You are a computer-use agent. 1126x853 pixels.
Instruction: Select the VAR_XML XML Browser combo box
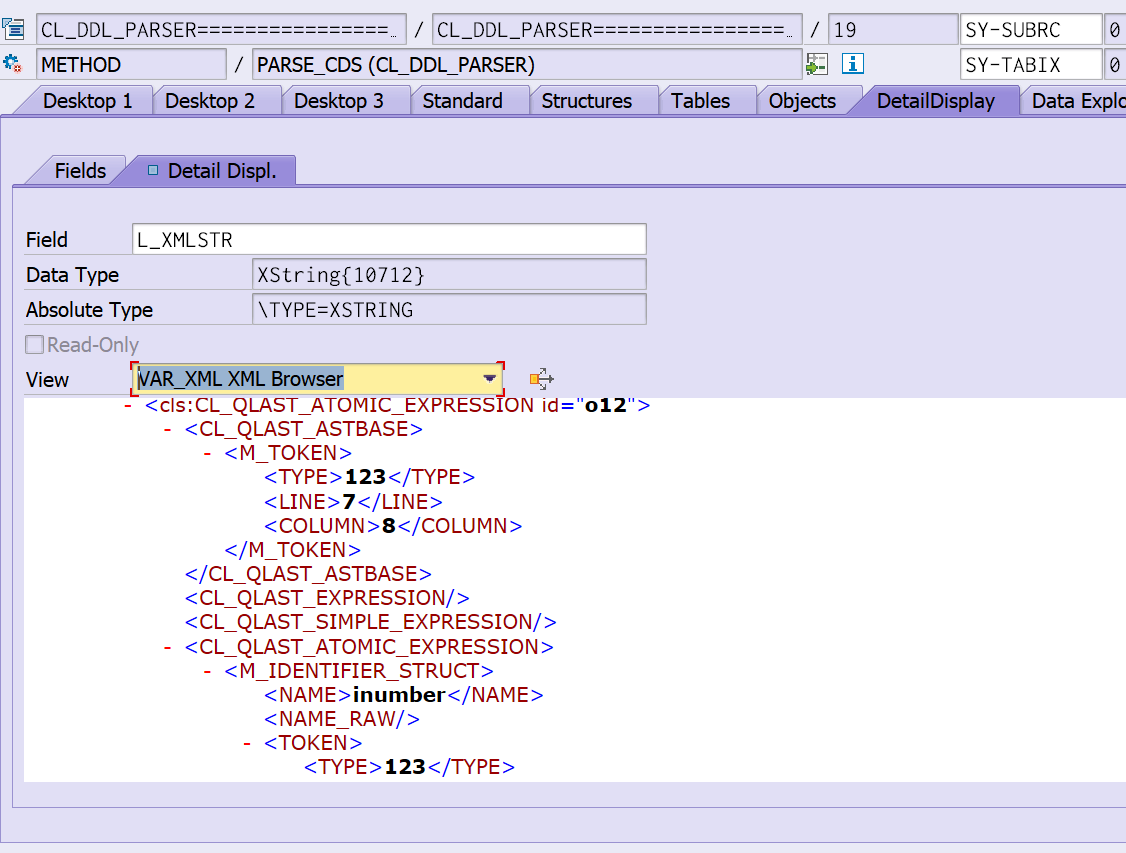click(x=317, y=378)
